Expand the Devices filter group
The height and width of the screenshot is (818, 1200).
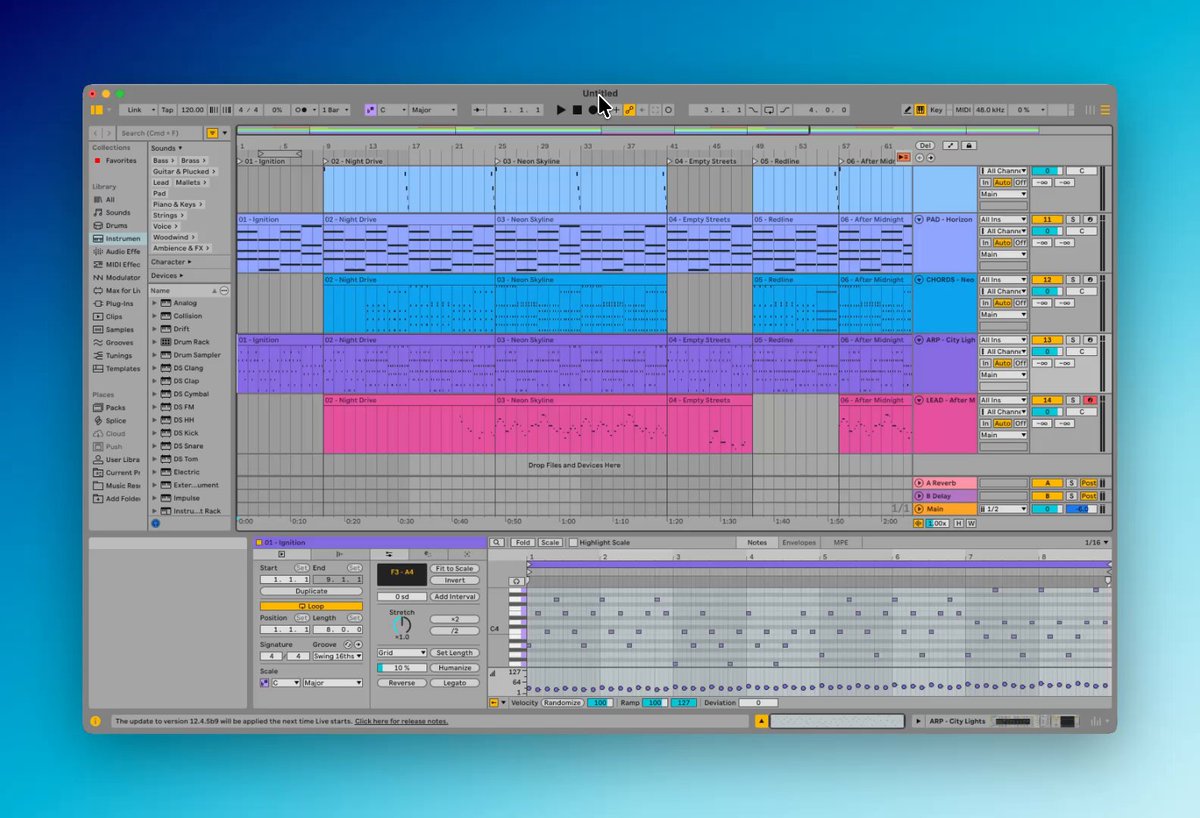click(x=166, y=275)
